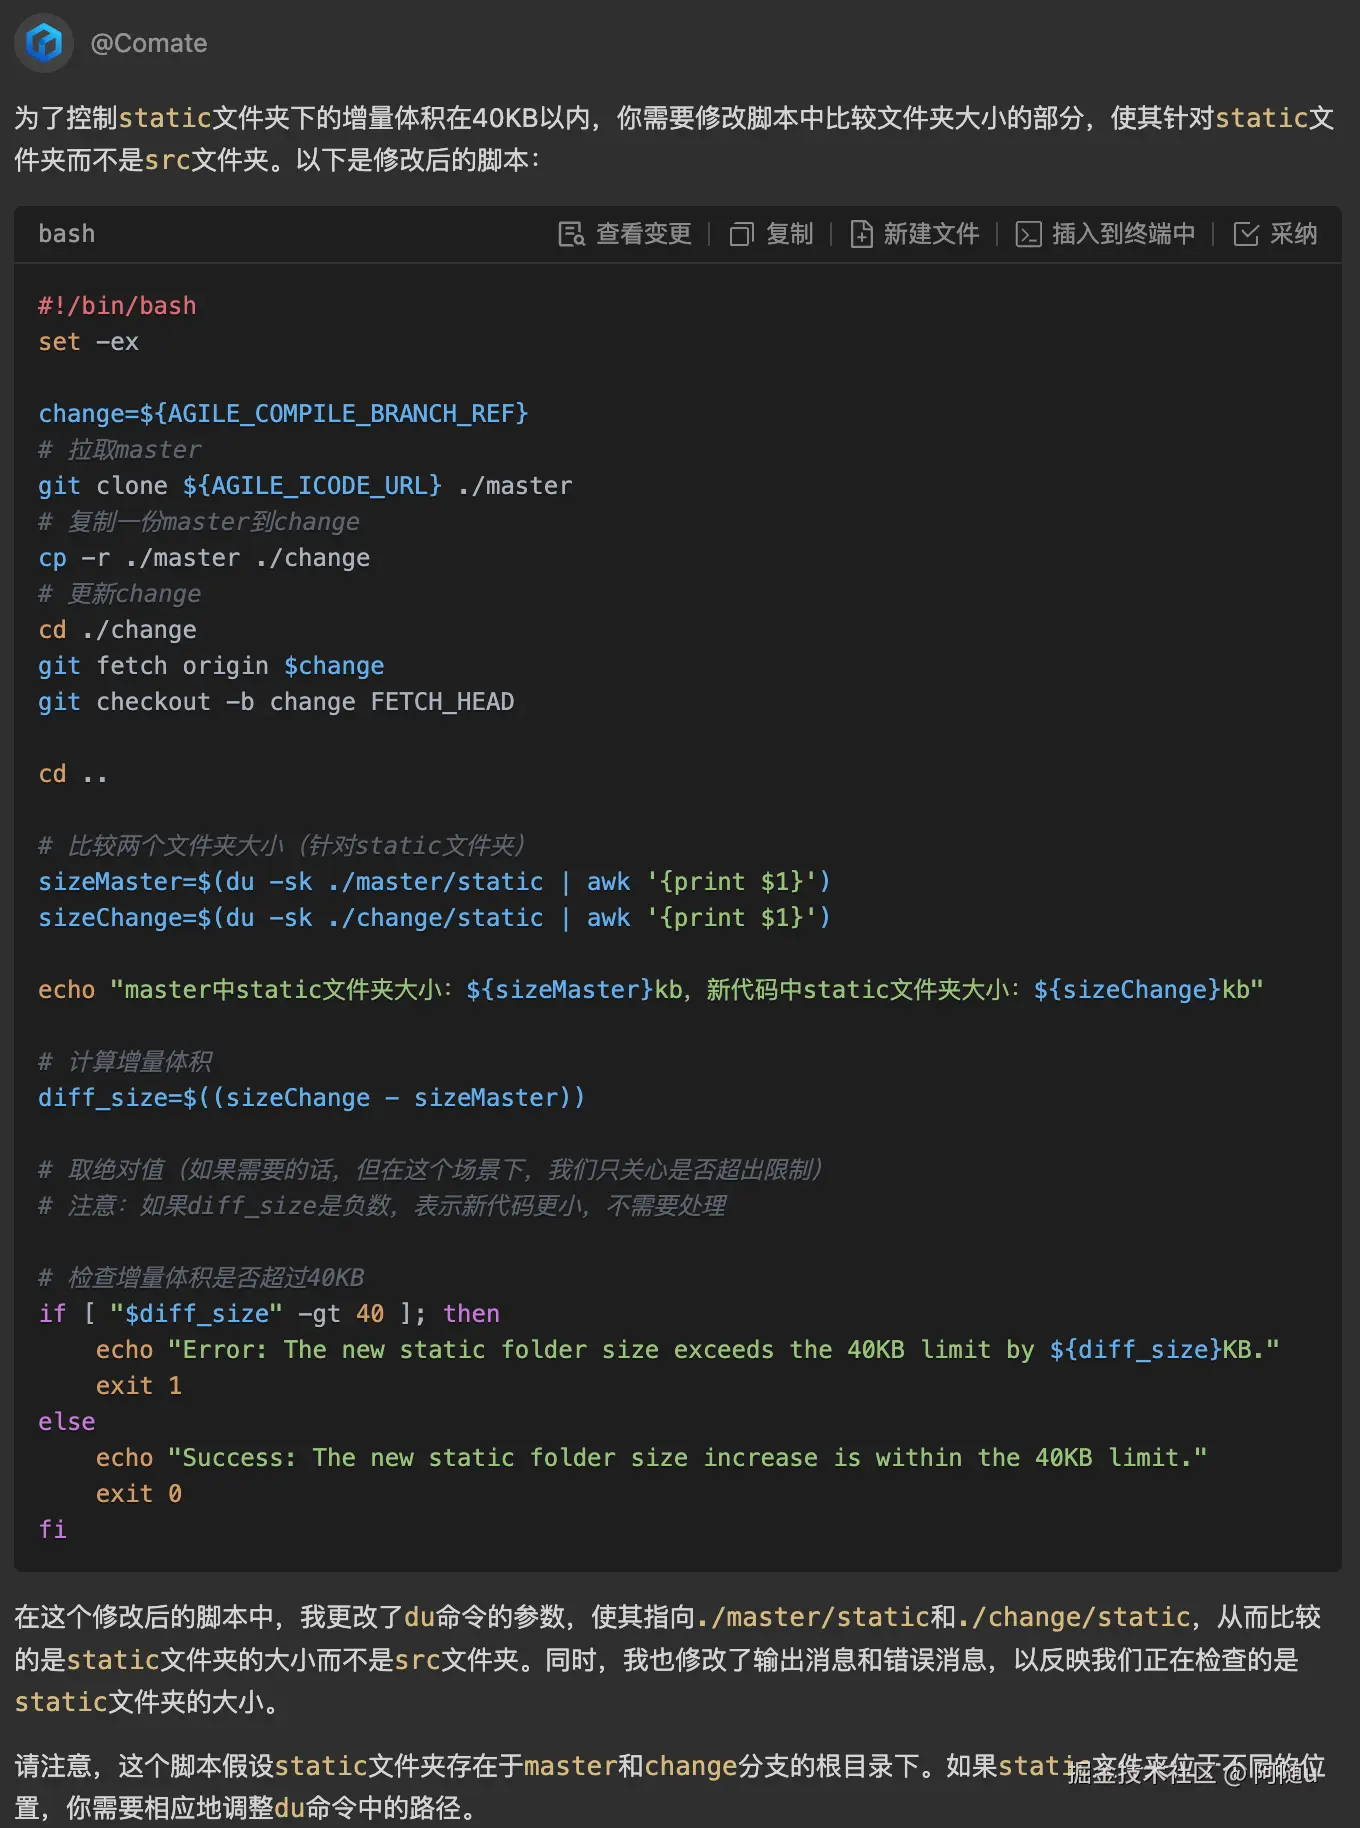The height and width of the screenshot is (1828, 1360).
Task: Click the 采纳 accept checkmark icon
Action: pos(1246,234)
